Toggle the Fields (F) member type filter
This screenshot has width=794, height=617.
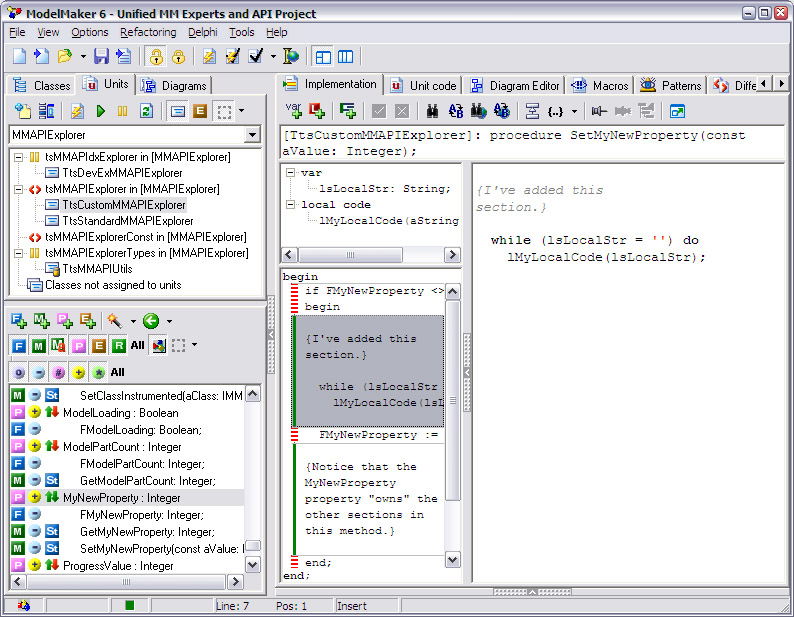[19, 346]
